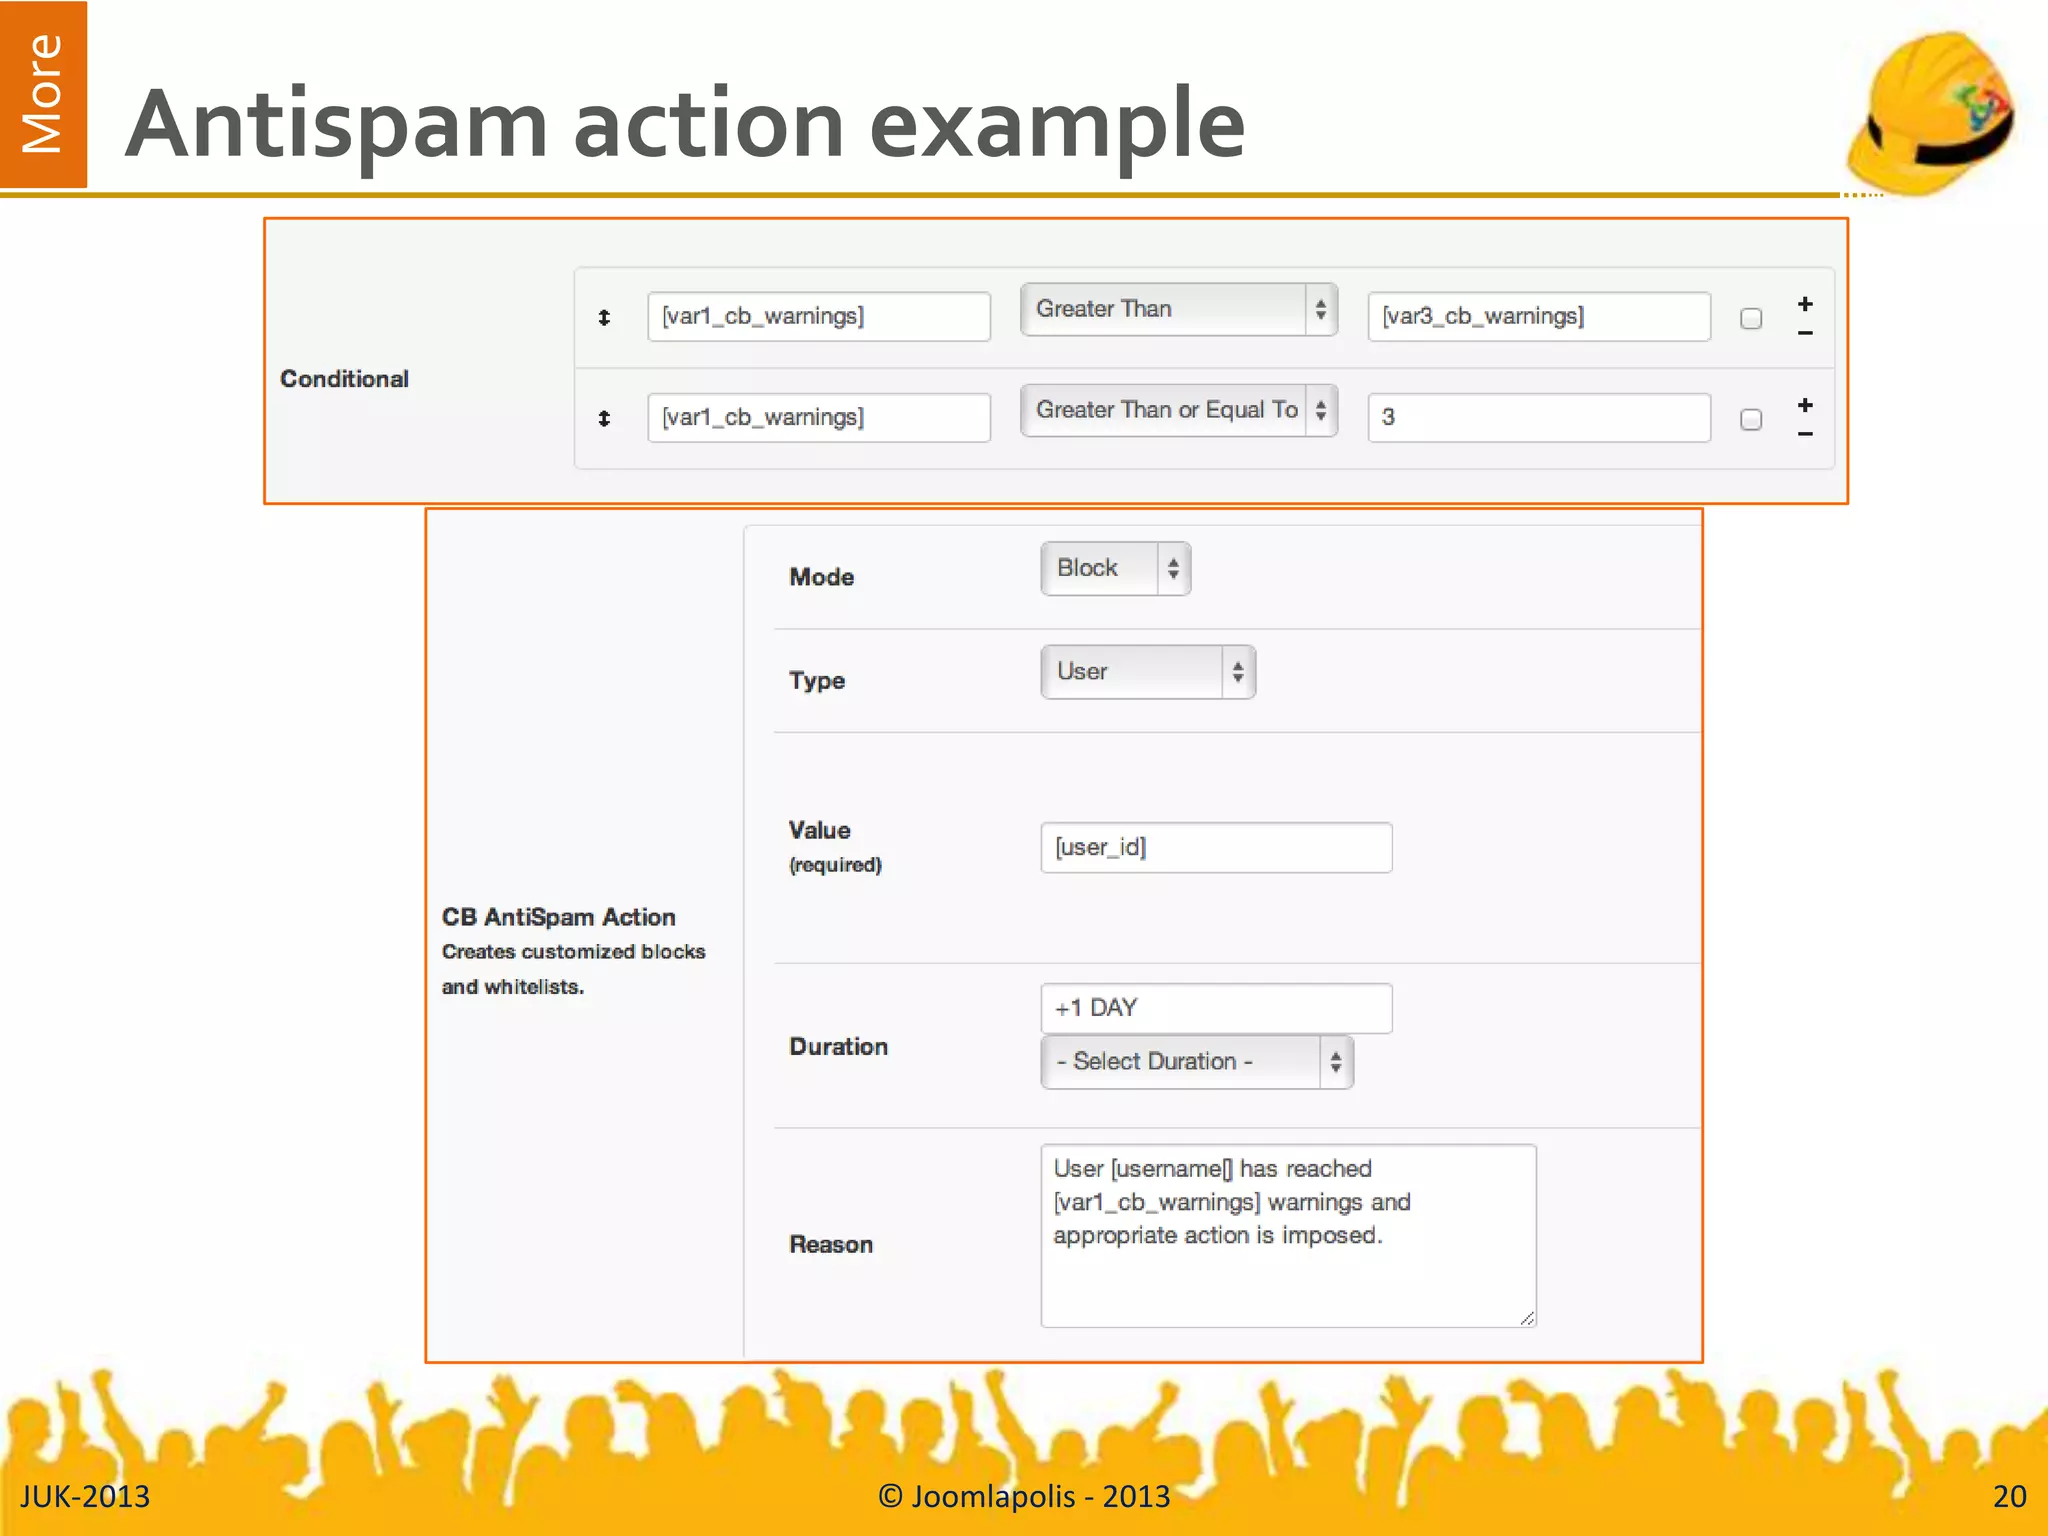This screenshot has height=1536, width=2048.
Task: Click the © Joomlapolis - 2013 footer text
Action: [x=1024, y=1496]
